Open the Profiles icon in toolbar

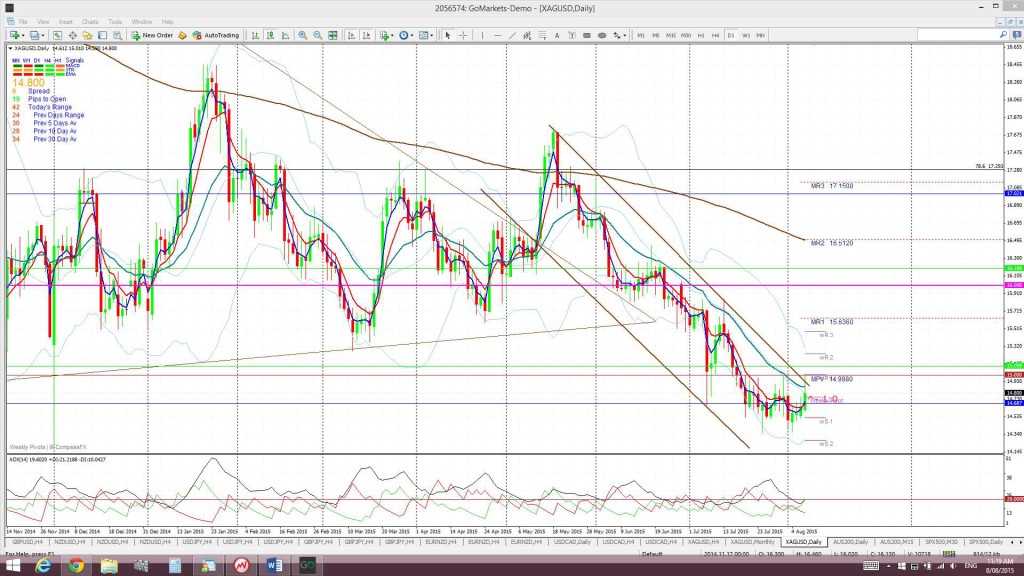click(34, 35)
